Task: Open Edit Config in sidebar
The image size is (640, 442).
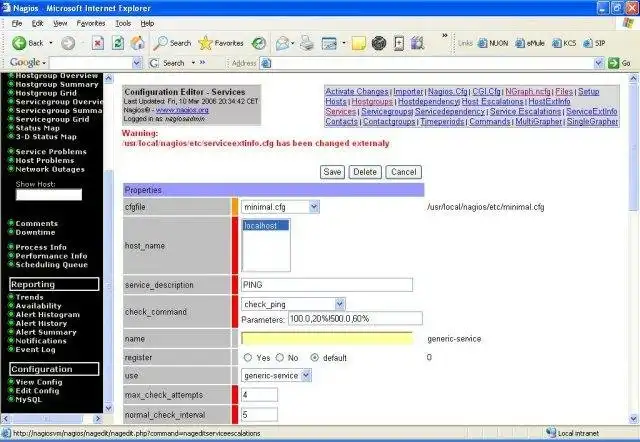Action: coord(37,391)
